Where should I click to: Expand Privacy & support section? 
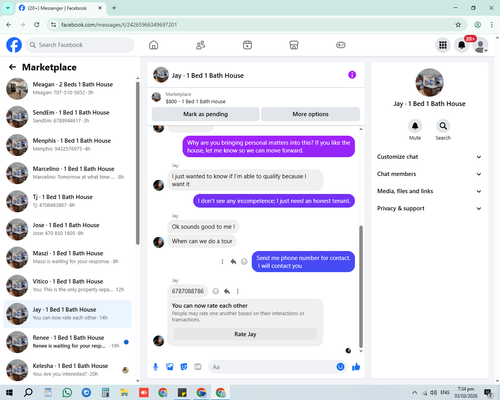pyautogui.click(x=429, y=208)
